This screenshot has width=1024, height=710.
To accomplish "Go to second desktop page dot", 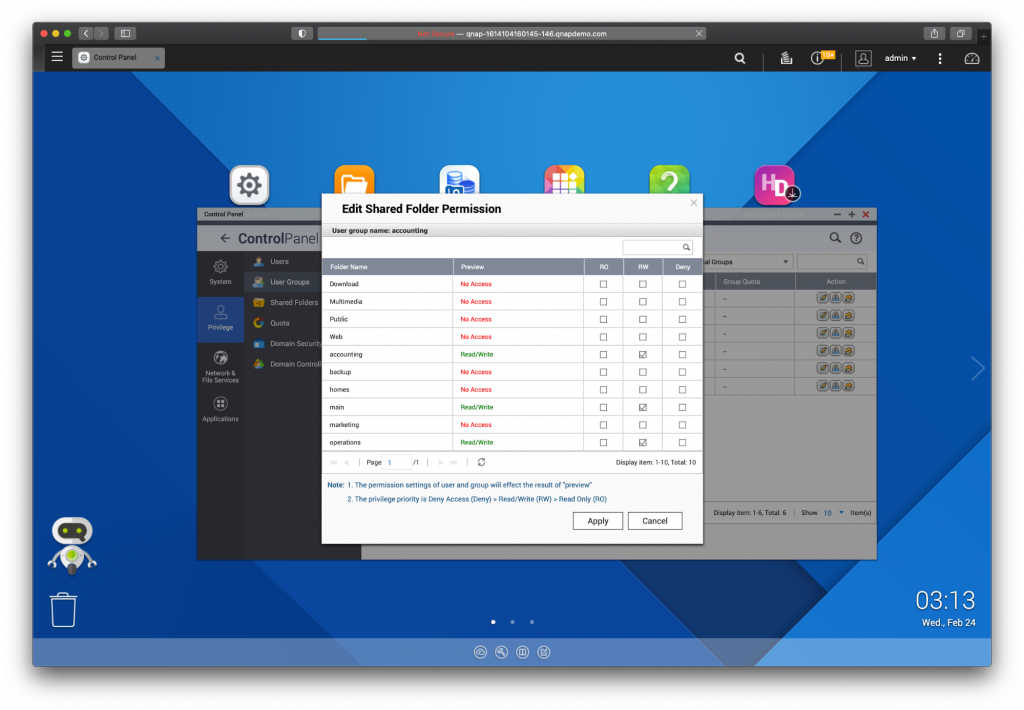I will click(x=513, y=622).
